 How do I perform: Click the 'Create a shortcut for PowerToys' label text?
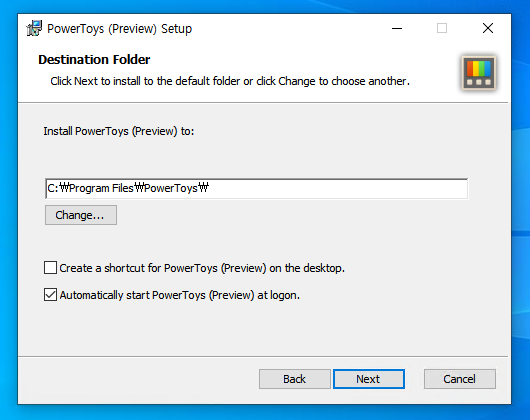202,268
